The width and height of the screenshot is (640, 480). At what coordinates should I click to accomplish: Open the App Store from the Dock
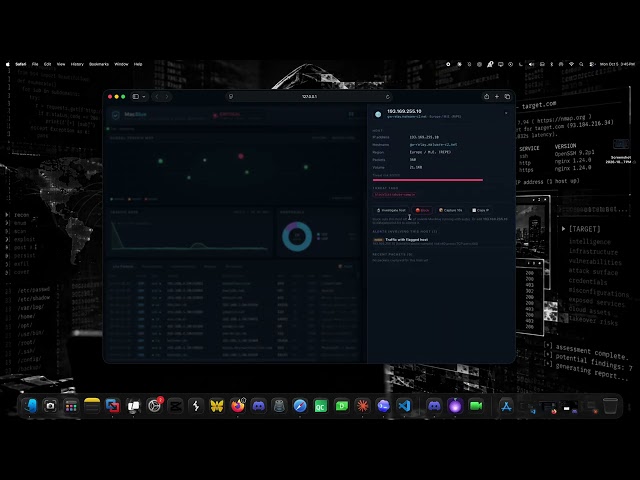click(507, 406)
